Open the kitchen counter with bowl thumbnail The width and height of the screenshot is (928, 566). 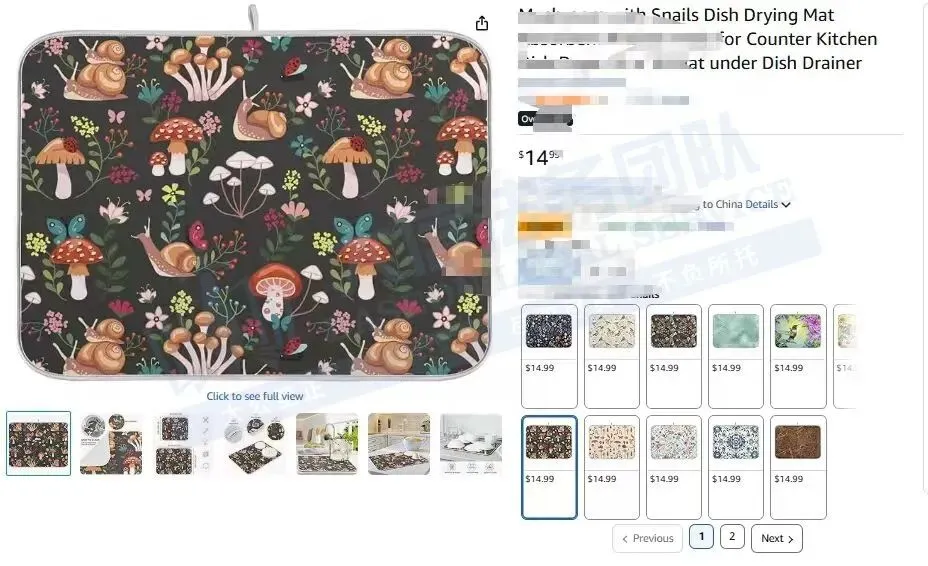(399, 443)
